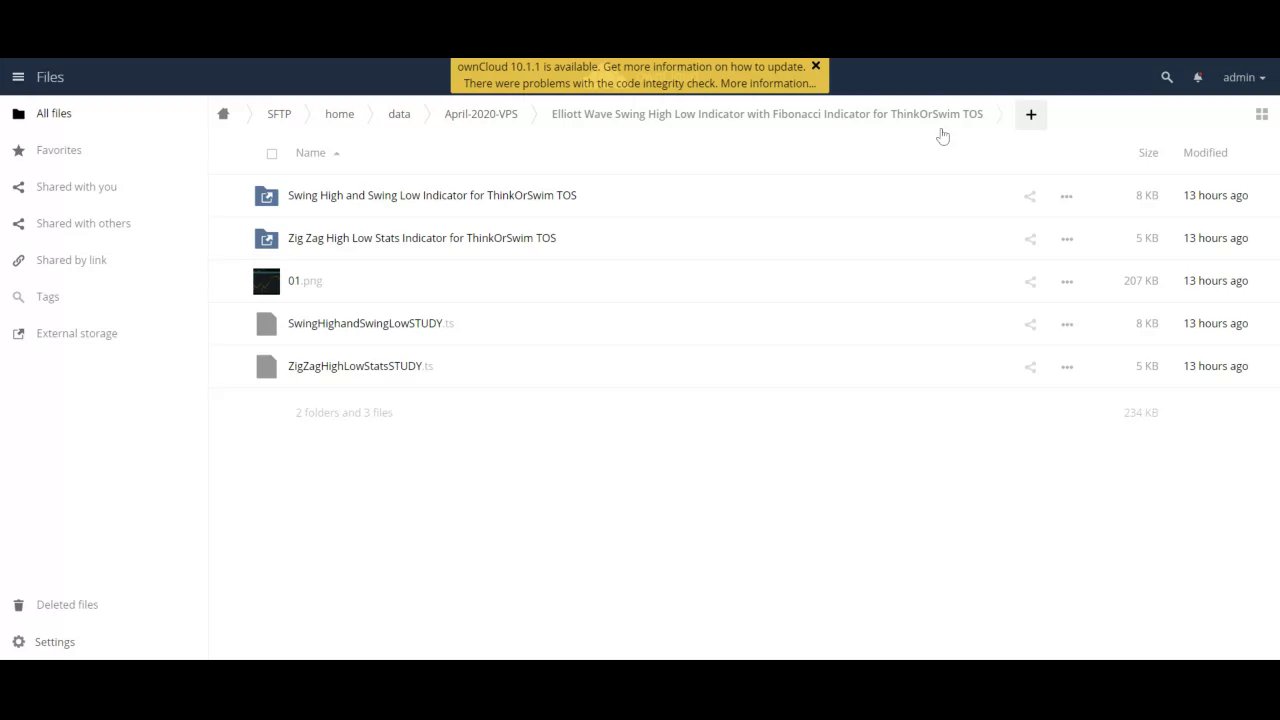Navigate to home breadcrumb
The height and width of the screenshot is (720, 1280).
[339, 114]
